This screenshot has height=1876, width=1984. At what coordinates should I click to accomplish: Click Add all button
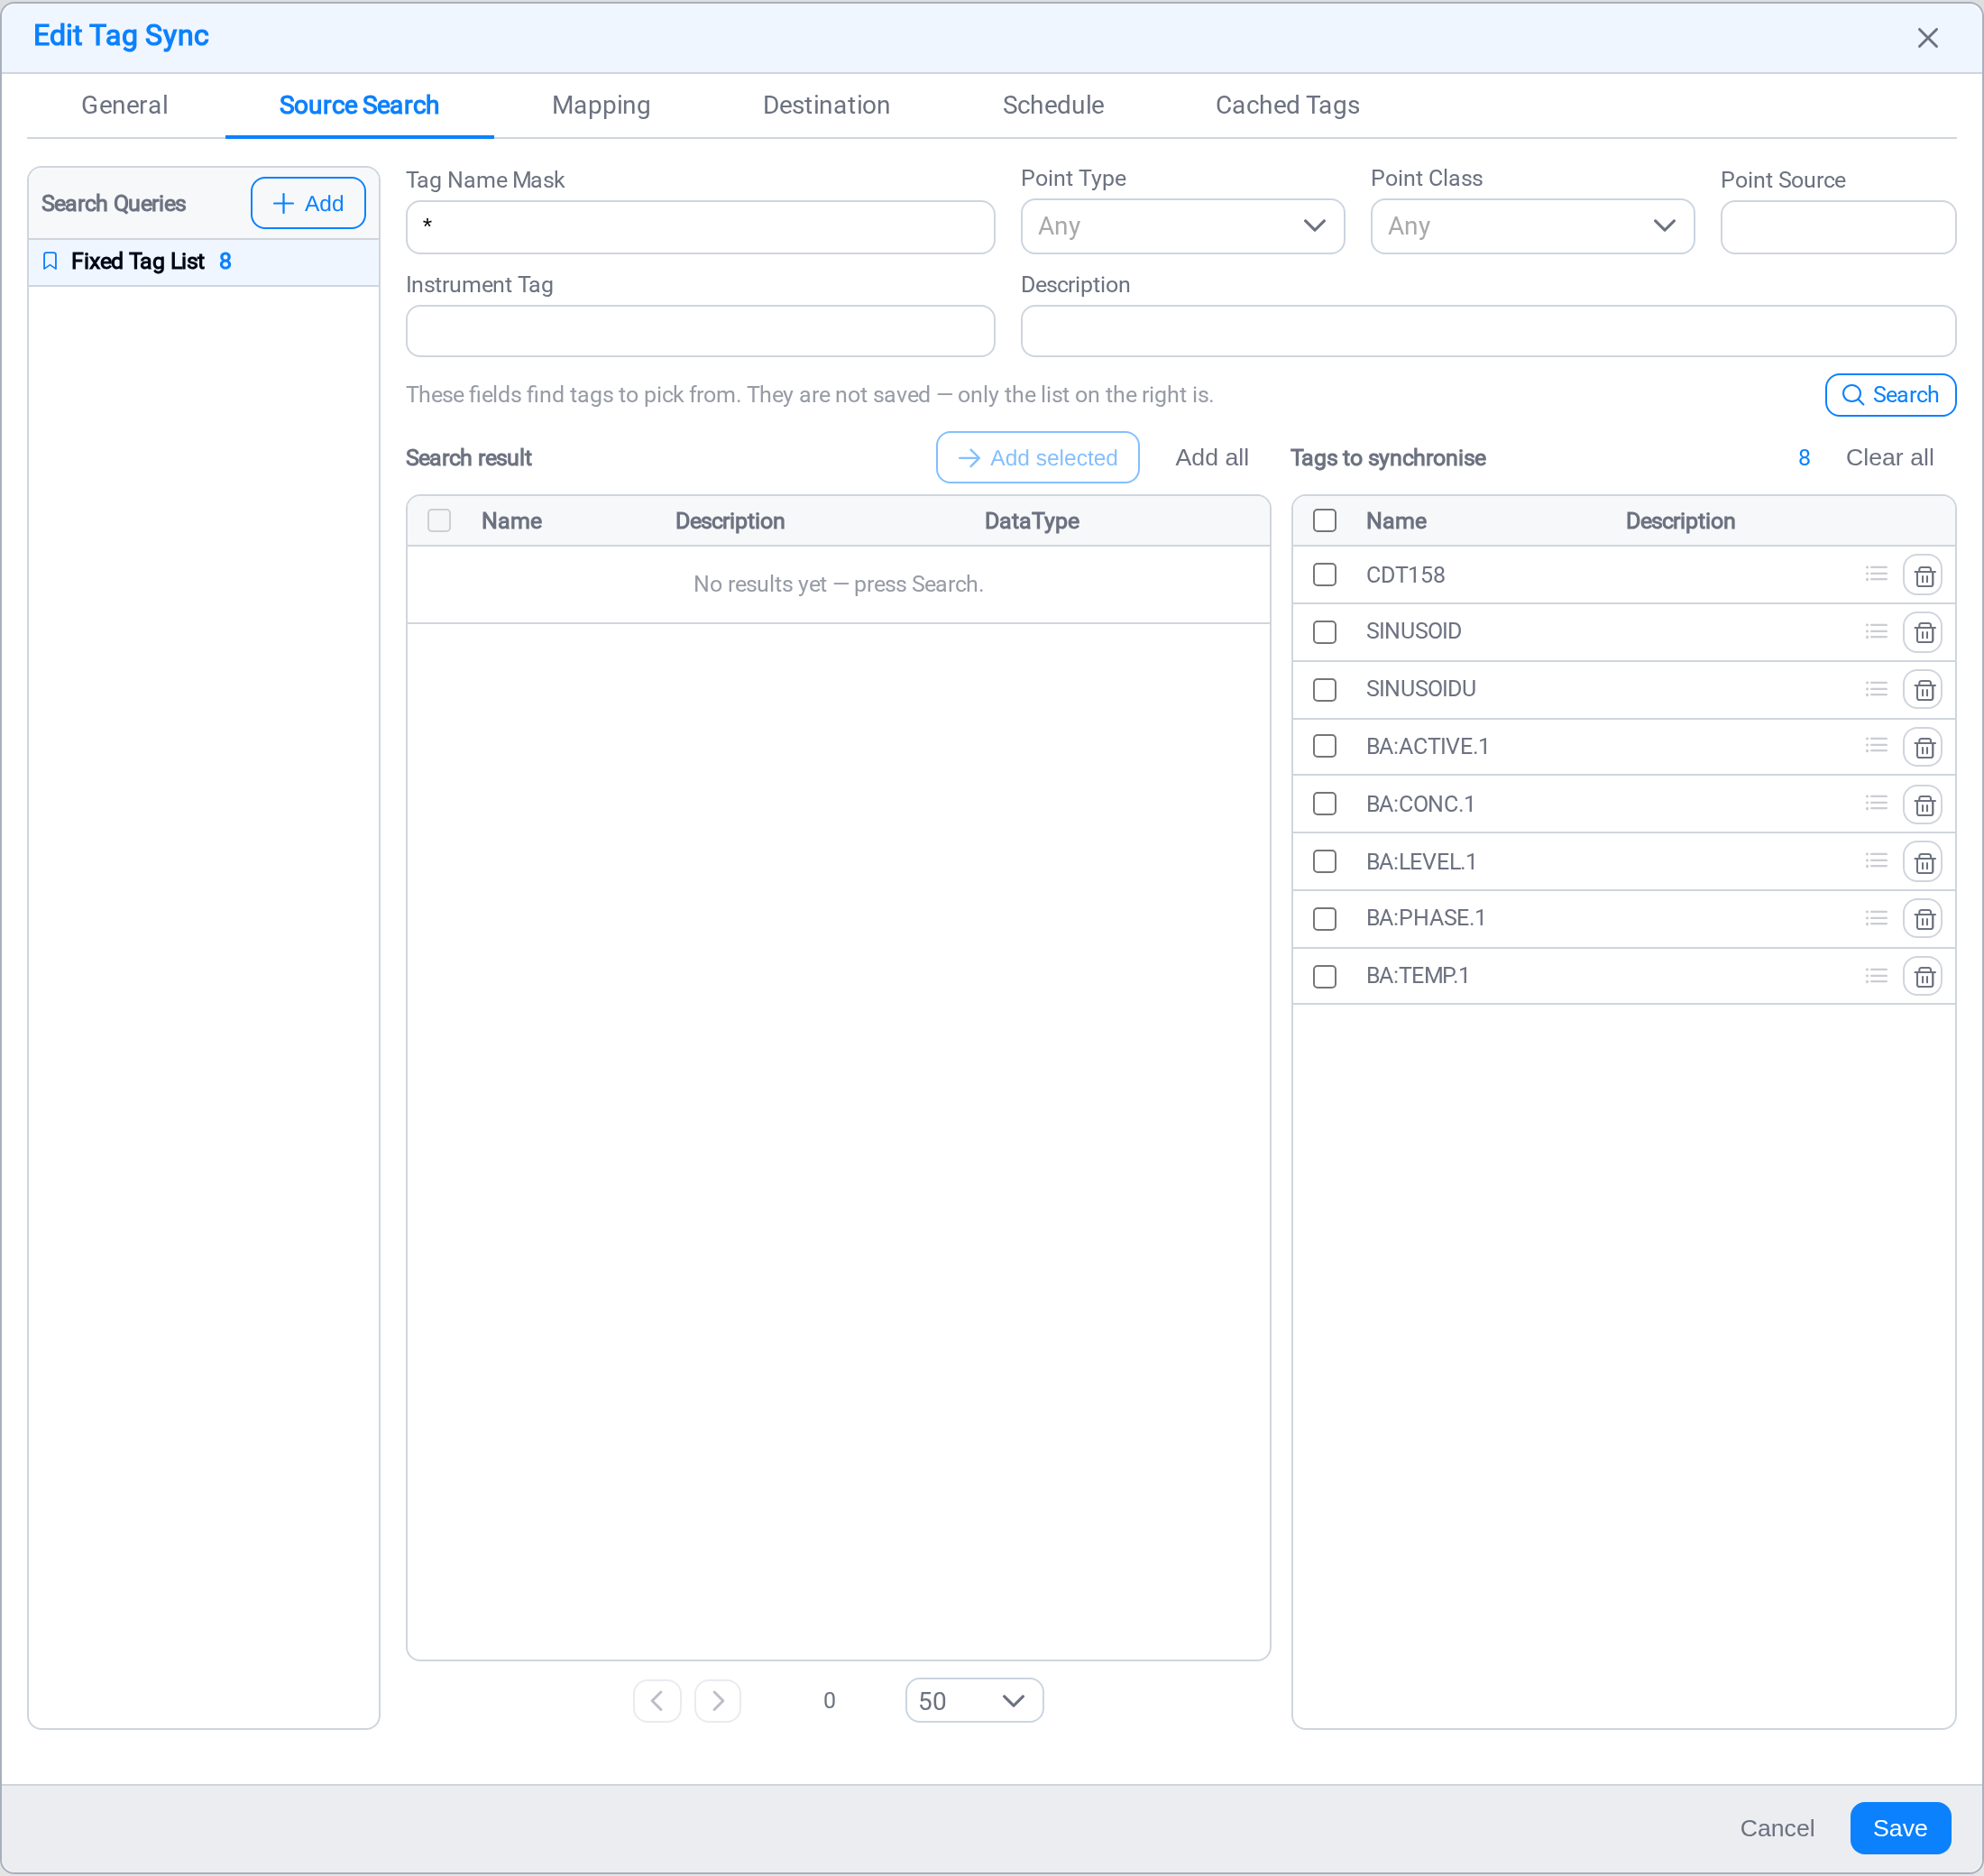[1211, 457]
